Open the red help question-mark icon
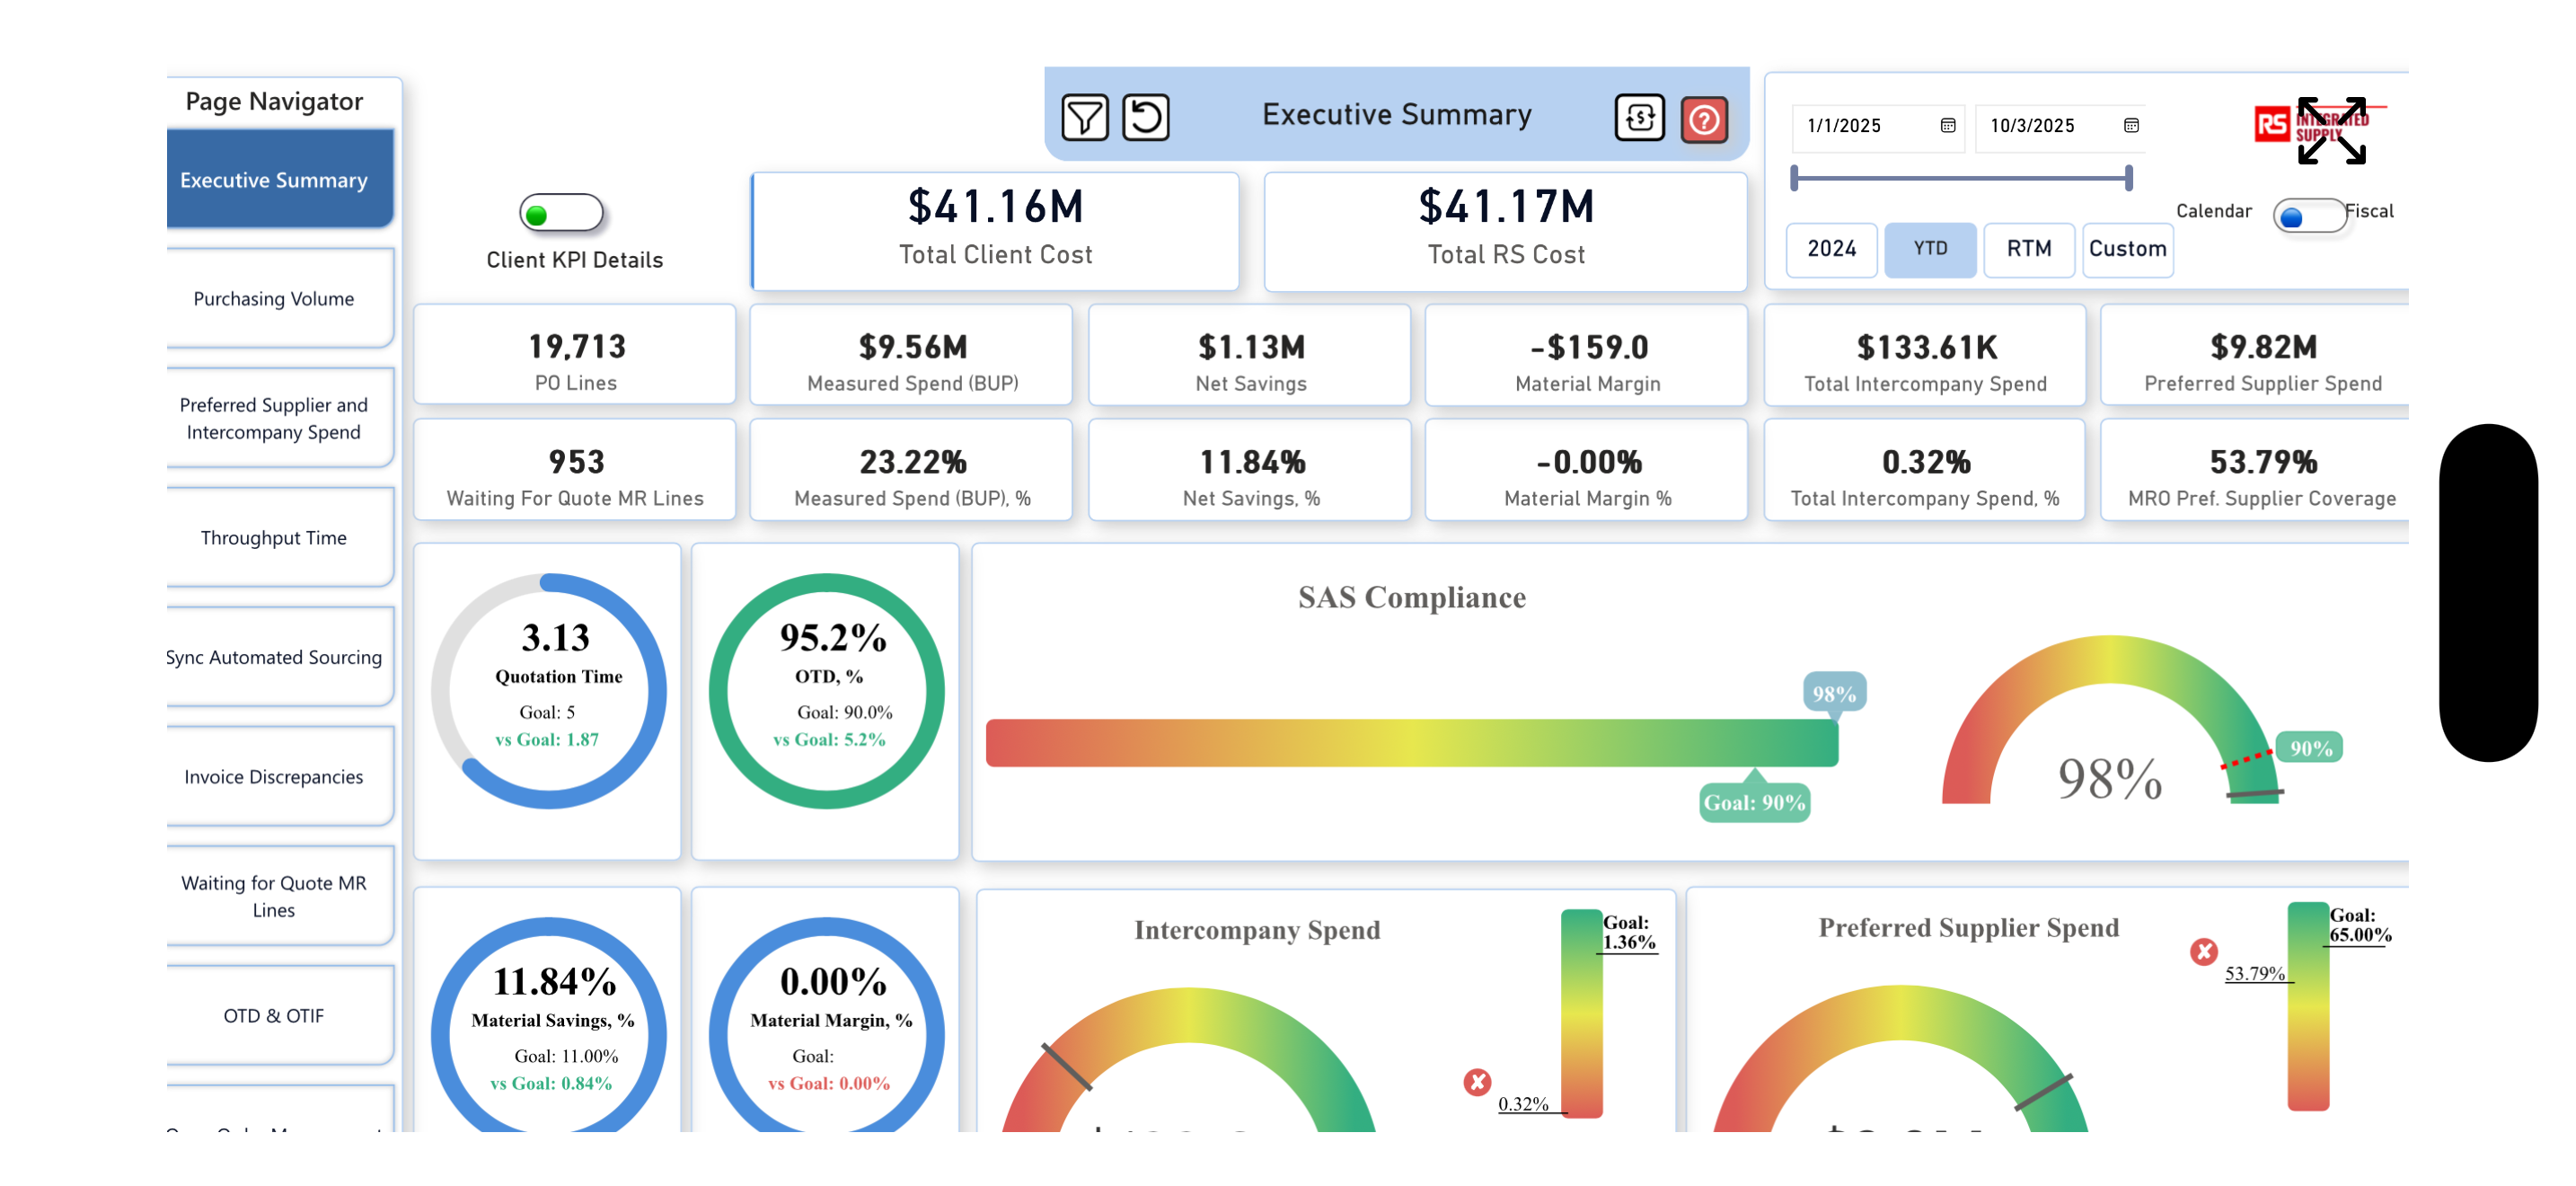The width and height of the screenshot is (2576, 1186). pos(1704,120)
